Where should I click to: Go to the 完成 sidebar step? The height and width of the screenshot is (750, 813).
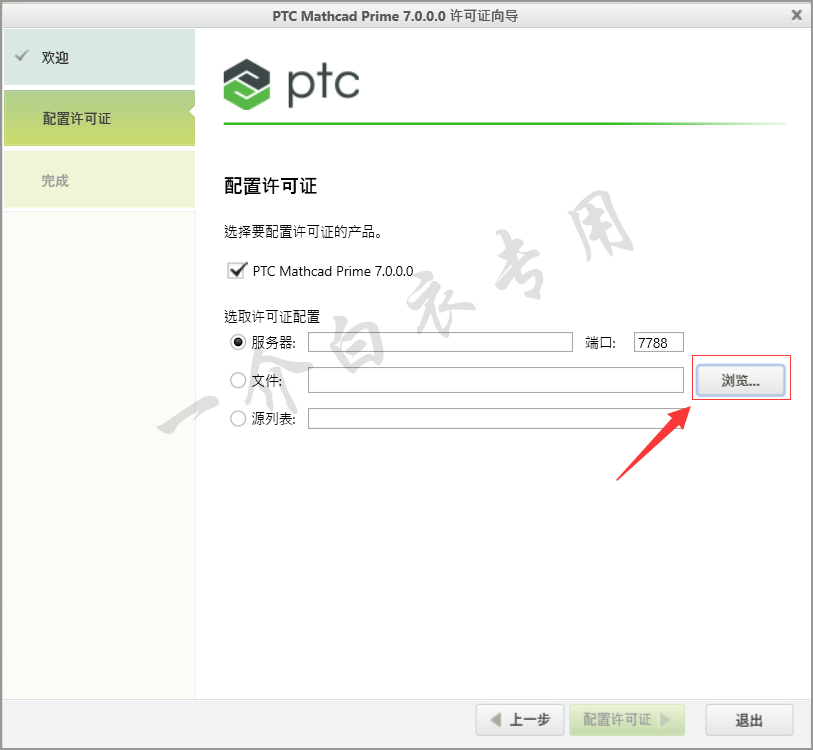[100, 180]
